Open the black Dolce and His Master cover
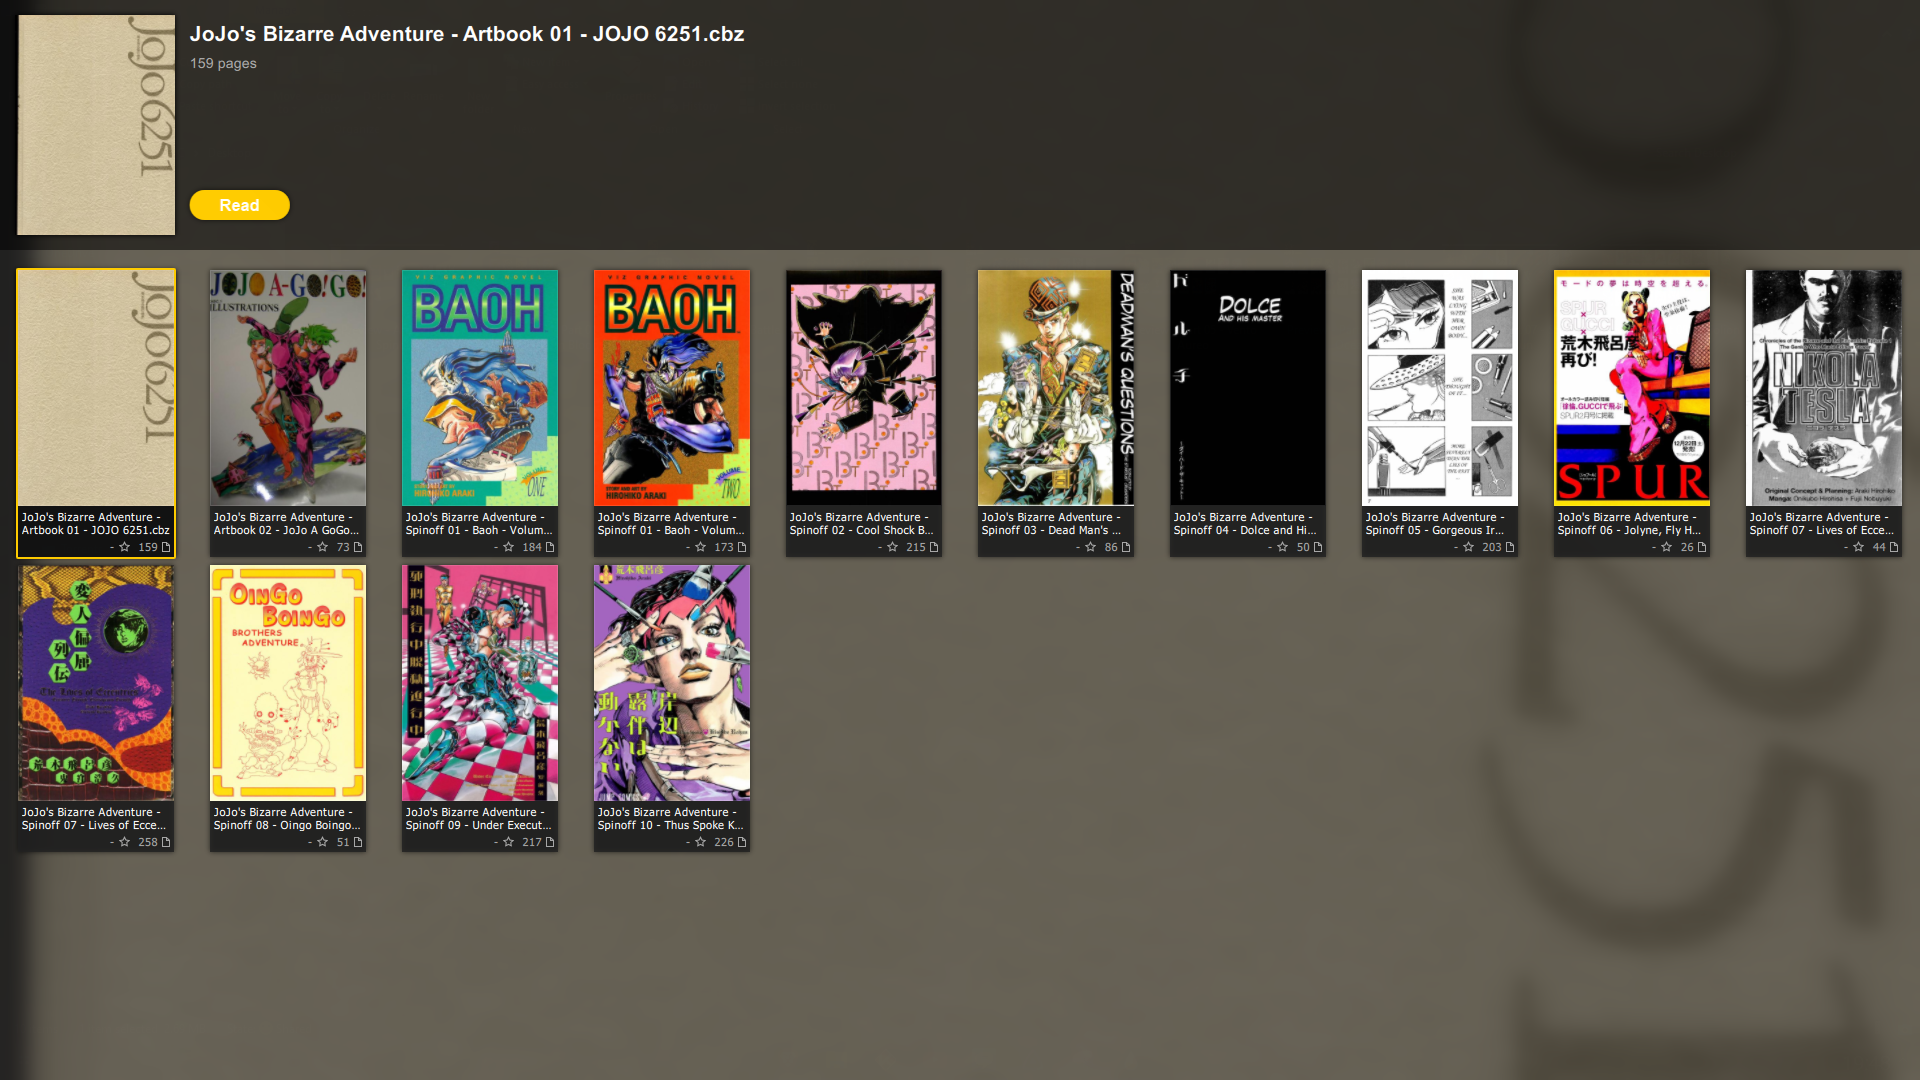 coord(1248,388)
